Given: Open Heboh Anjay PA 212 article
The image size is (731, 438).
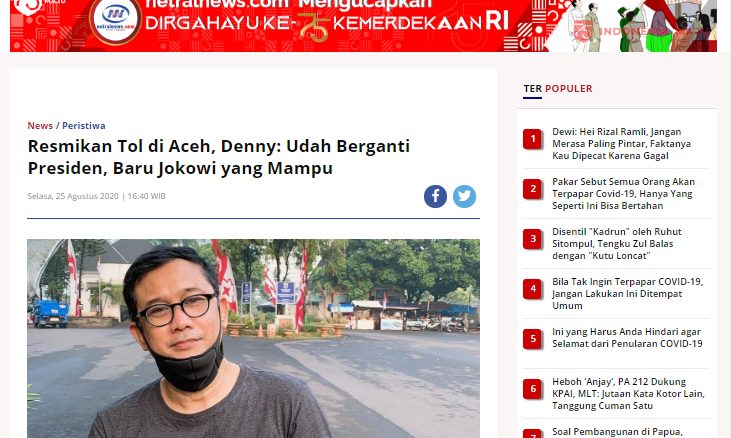Looking at the screenshot, I should 628,393.
